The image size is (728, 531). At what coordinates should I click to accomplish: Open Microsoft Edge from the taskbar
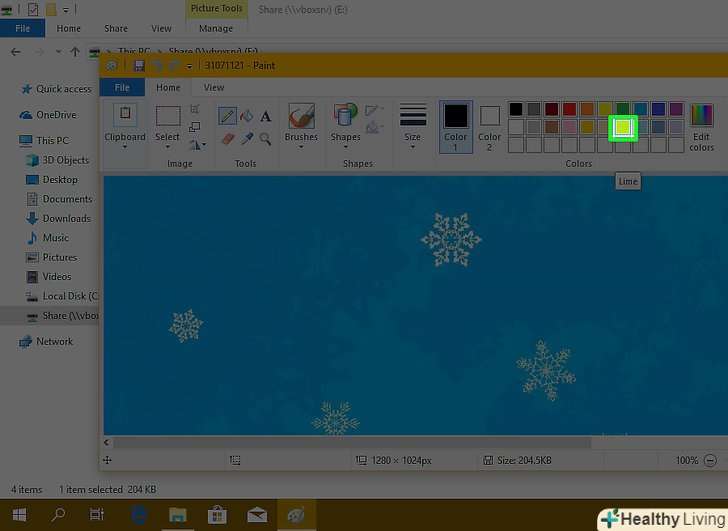pos(139,515)
